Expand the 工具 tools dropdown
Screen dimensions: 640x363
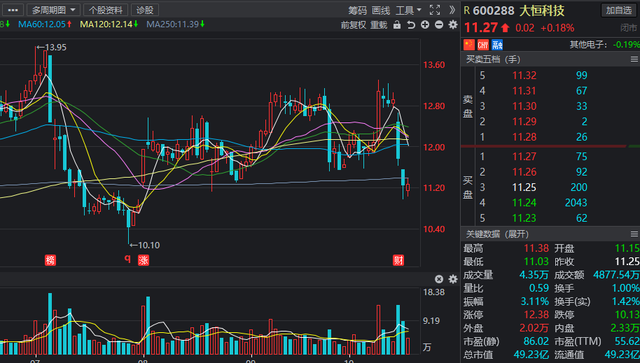tap(409, 10)
